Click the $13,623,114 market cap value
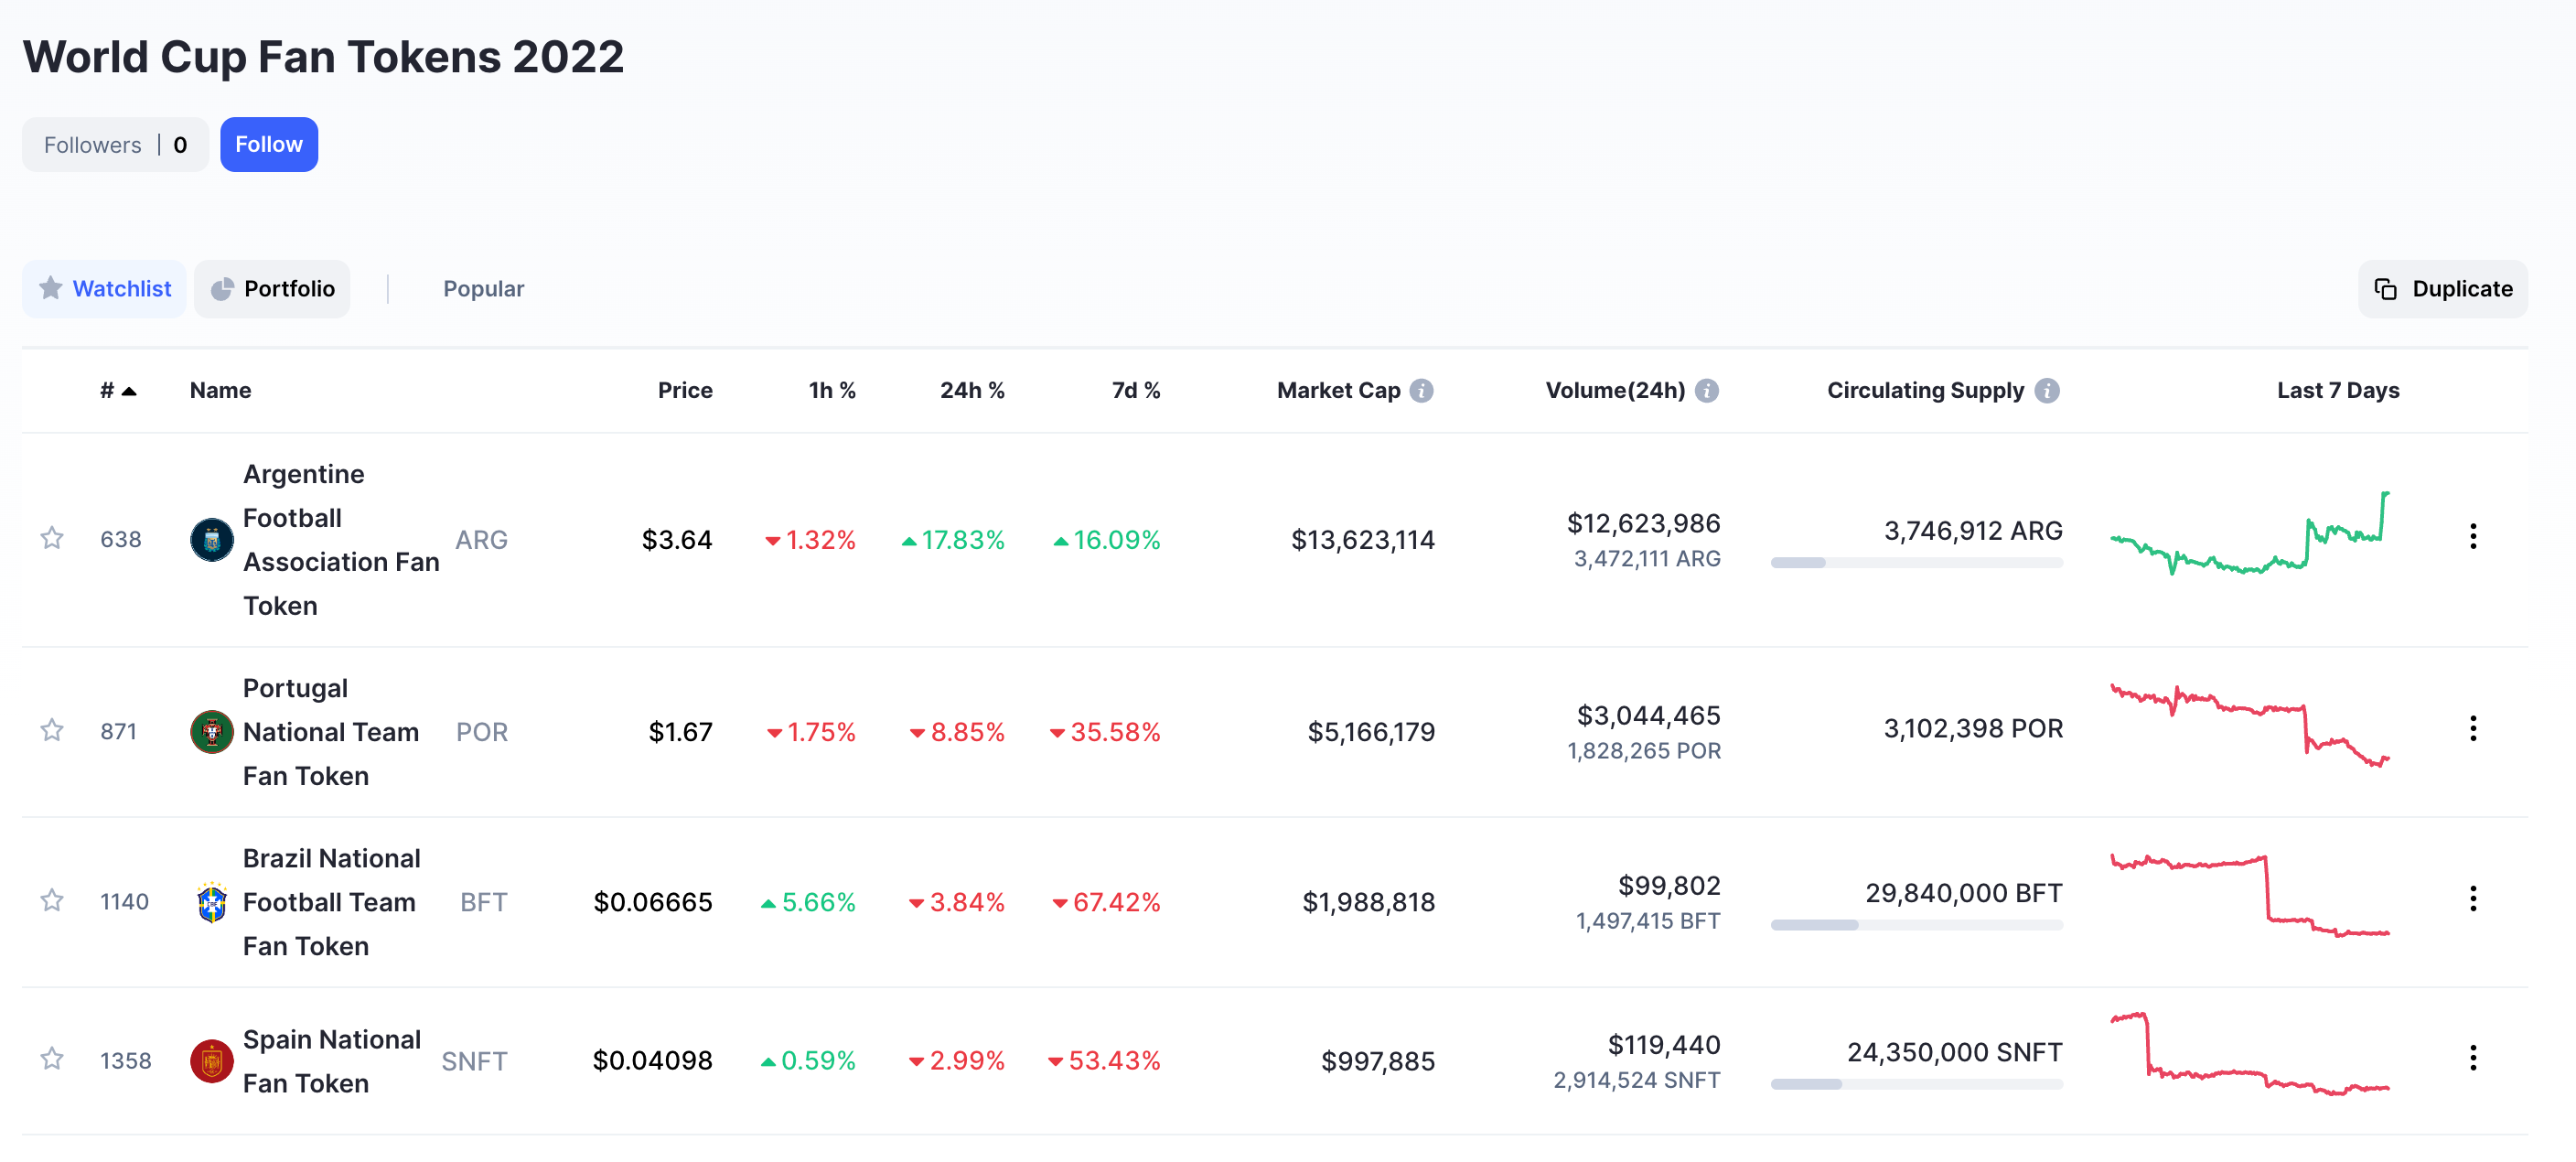The height and width of the screenshot is (1162, 2576). click(x=1363, y=540)
